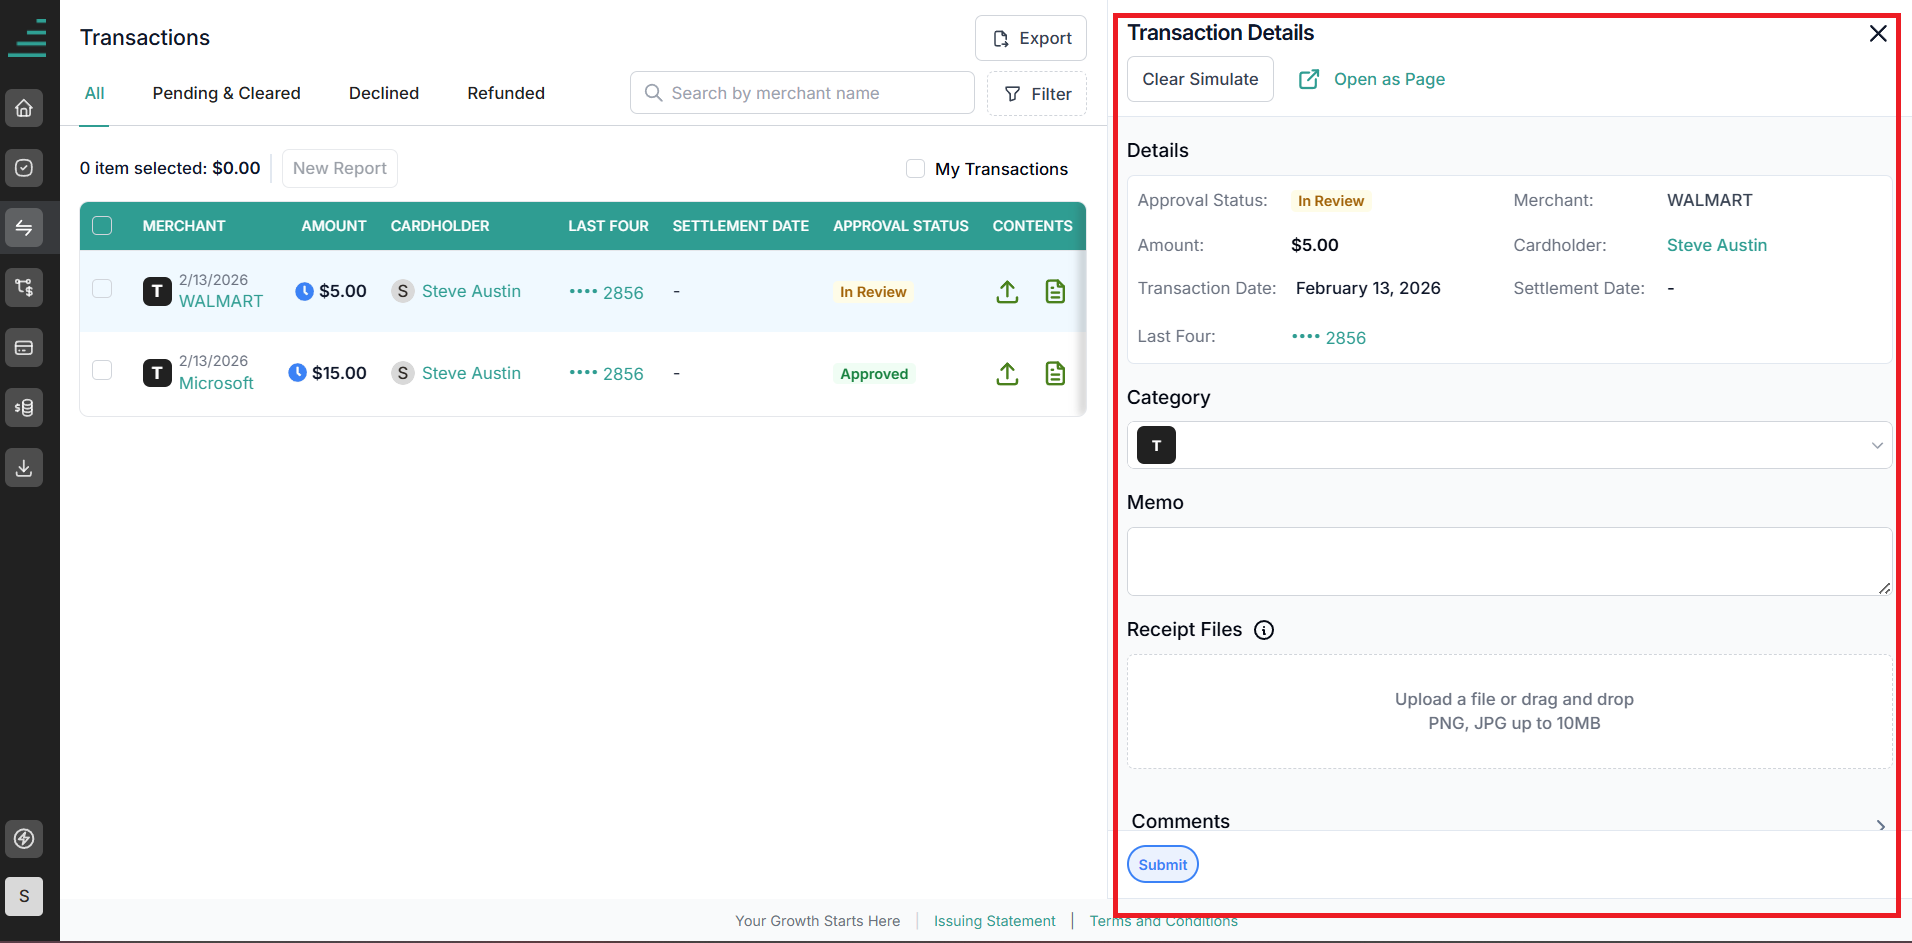Open the WALMART merchant link in table
The width and height of the screenshot is (1912, 943).
(x=221, y=301)
